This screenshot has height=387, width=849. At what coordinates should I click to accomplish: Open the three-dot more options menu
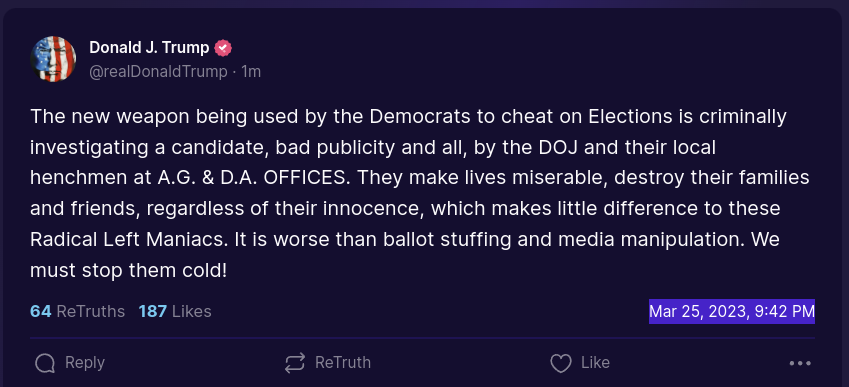click(800, 363)
